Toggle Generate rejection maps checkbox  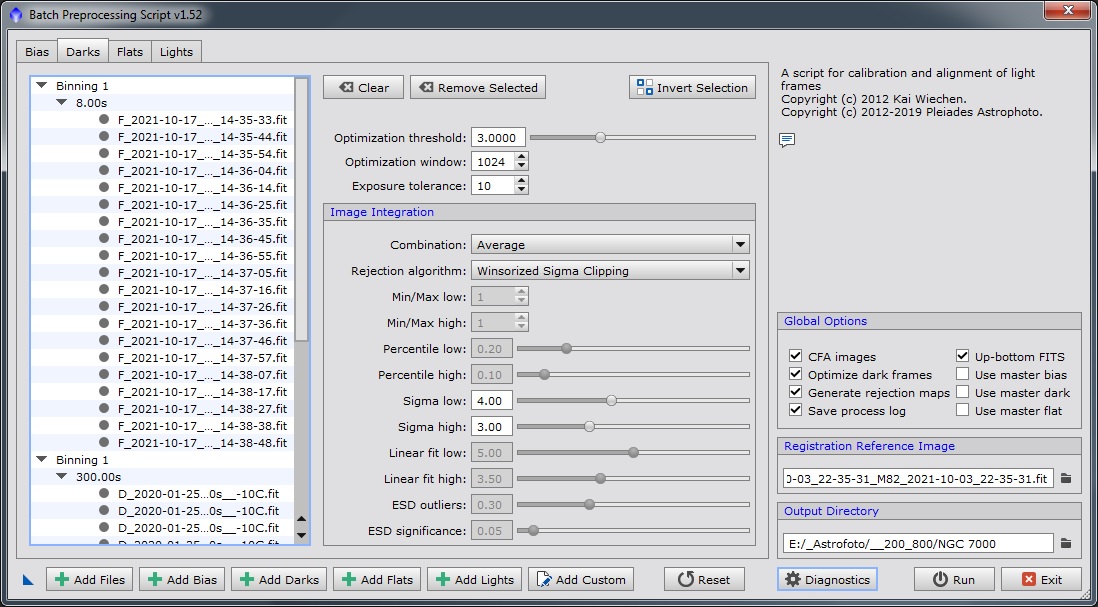click(796, 393)
